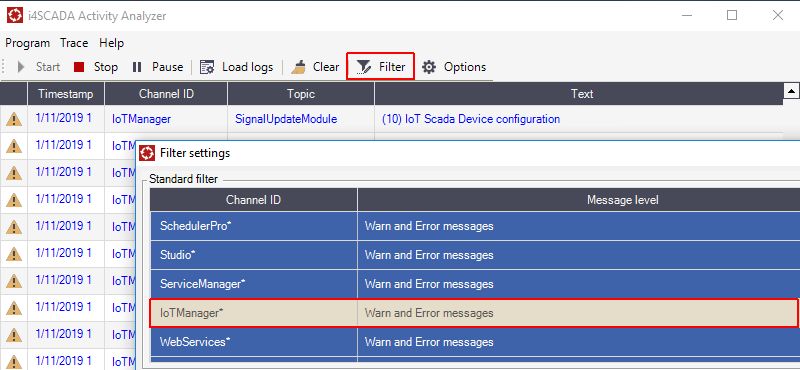The height and width of the screenshot is (370, 800).
Task: Click the greyed Start play arrow icon
Action: pos(21,67)
